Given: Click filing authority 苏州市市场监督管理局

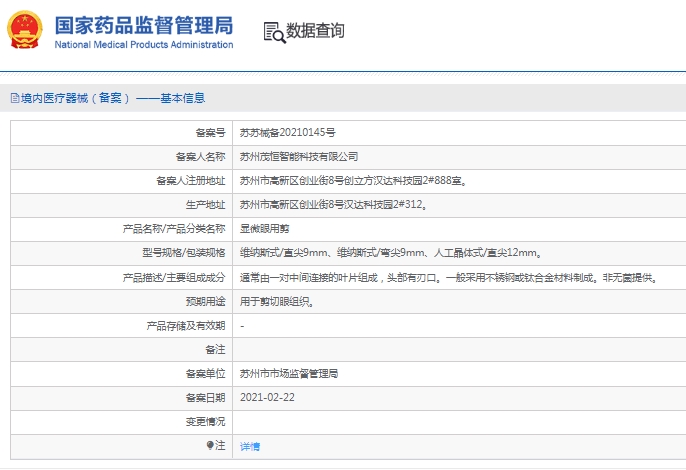Looking at the screenshot, I should pyautogui.click(x=289, y=374).
